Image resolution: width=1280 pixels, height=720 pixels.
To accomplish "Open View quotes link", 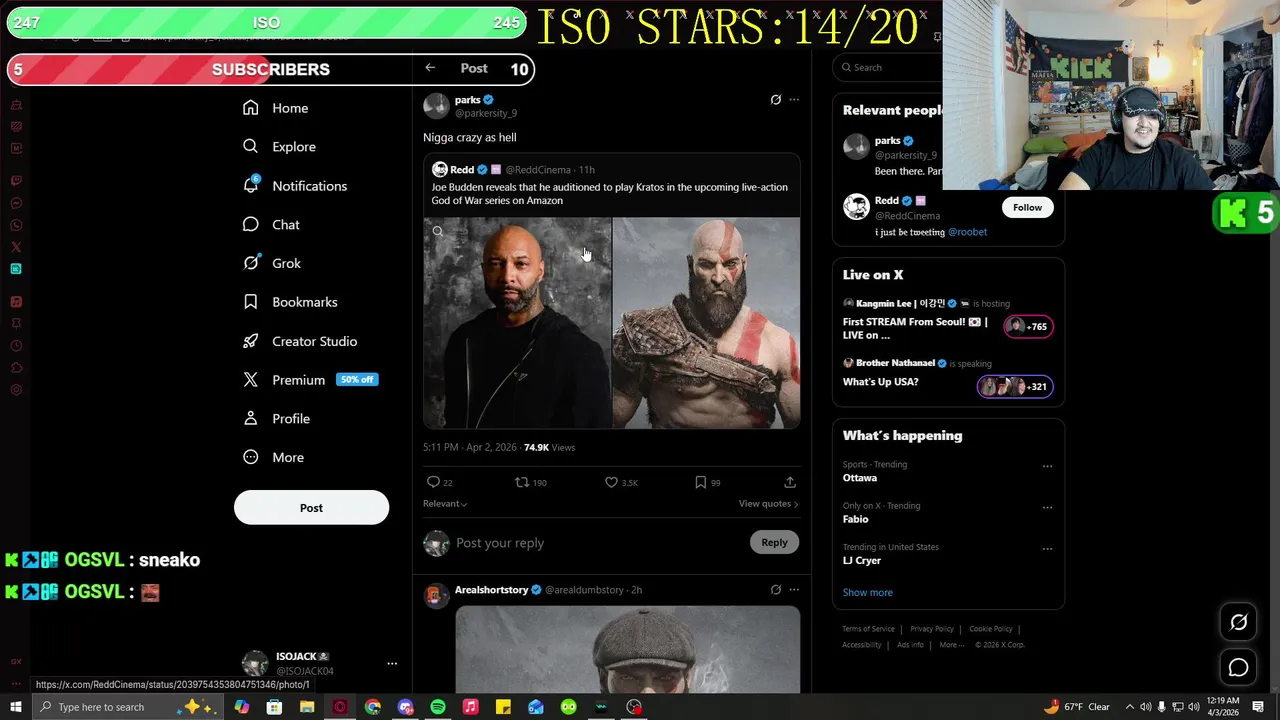I will click(x=768, y=504).
